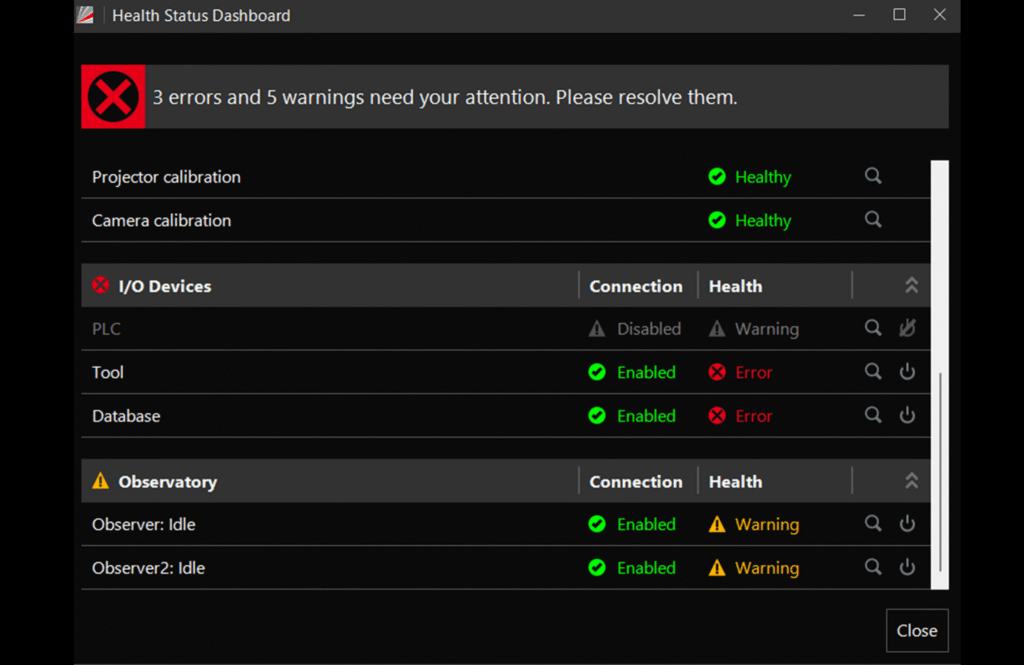Inspect Observer2: Idle with magnifier icon
1024x665 pixels.
click(873, 567)
